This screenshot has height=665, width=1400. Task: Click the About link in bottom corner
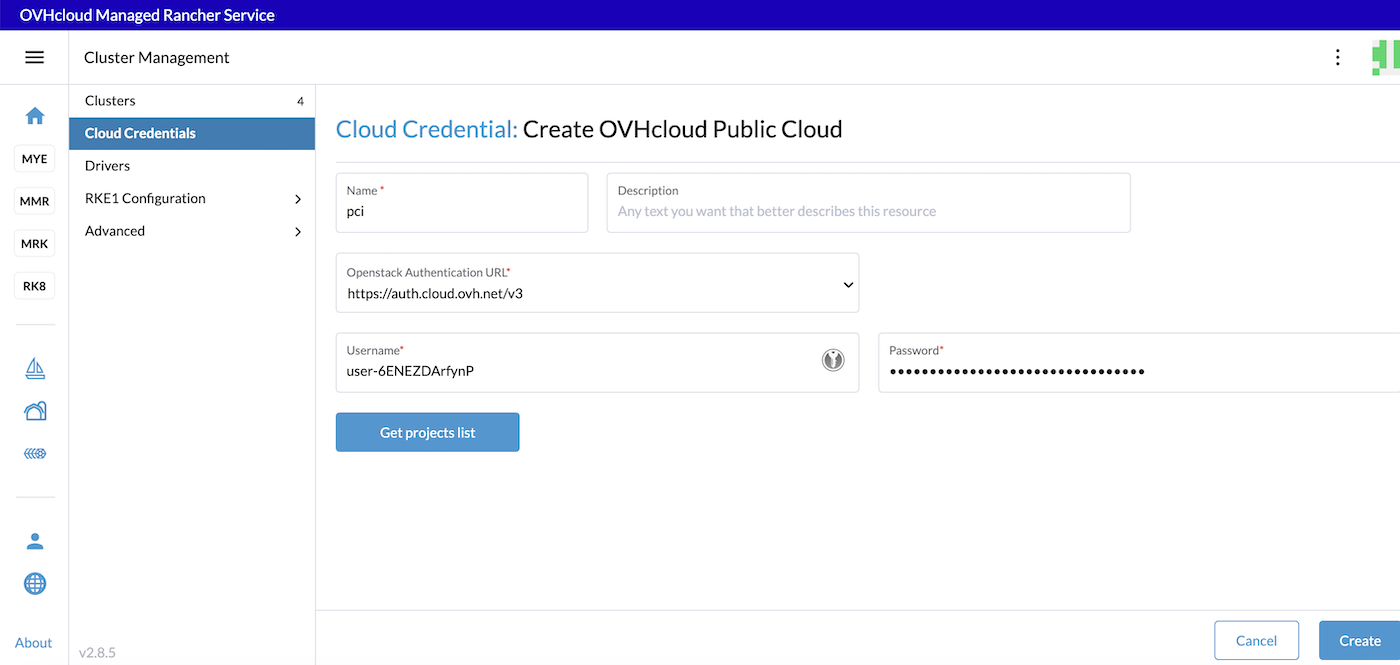(33, 643)
